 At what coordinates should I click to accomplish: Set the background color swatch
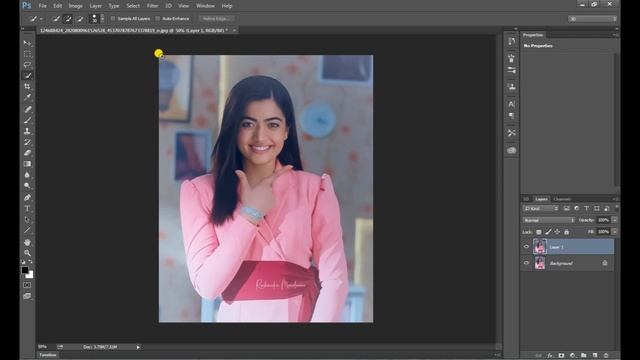pyautogui.click(x=30, y=275)
